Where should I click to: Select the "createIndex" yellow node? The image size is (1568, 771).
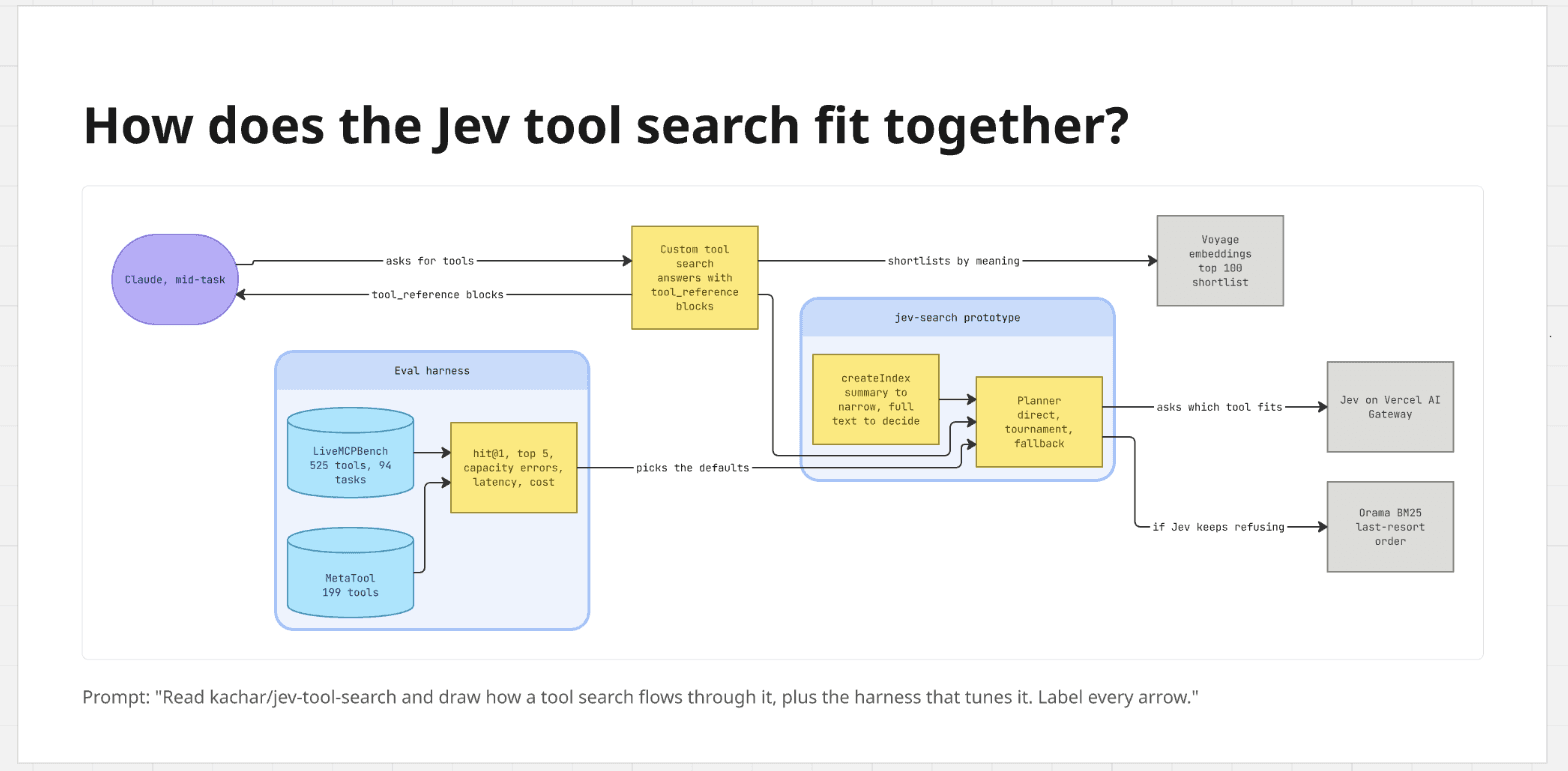876,399
